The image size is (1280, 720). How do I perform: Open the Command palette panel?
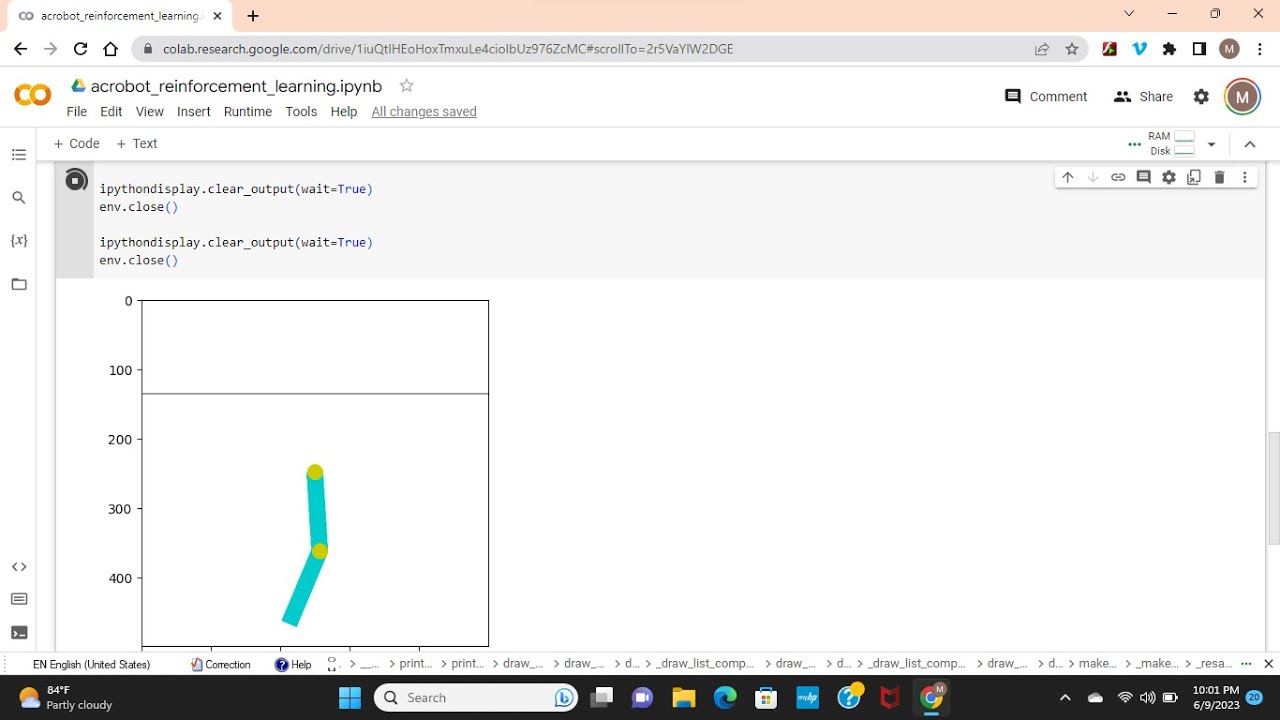click(x=19, y=599)
